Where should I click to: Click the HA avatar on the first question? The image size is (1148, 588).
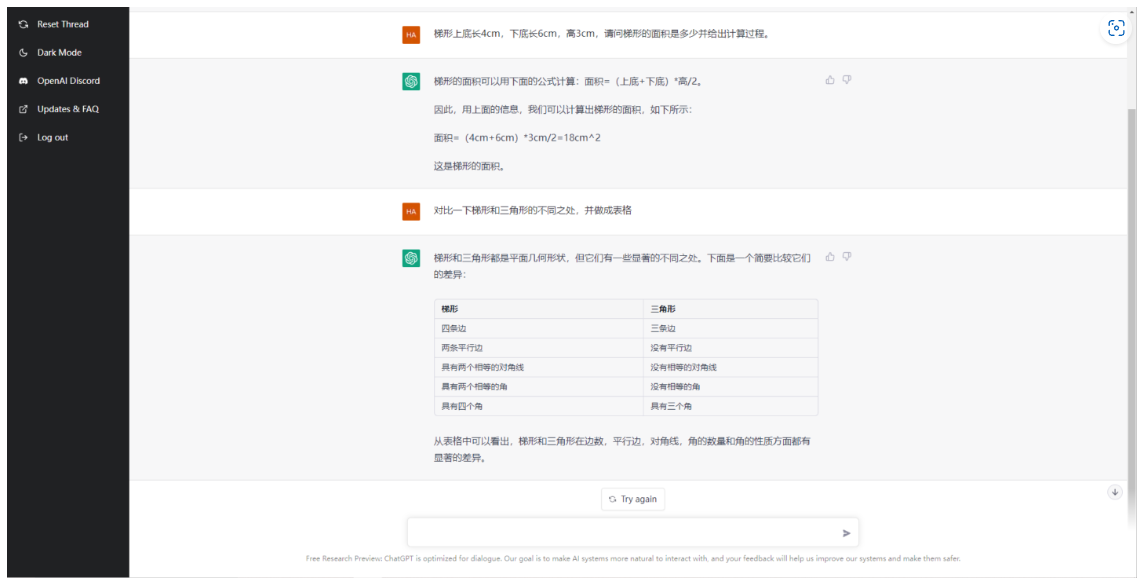411,34
